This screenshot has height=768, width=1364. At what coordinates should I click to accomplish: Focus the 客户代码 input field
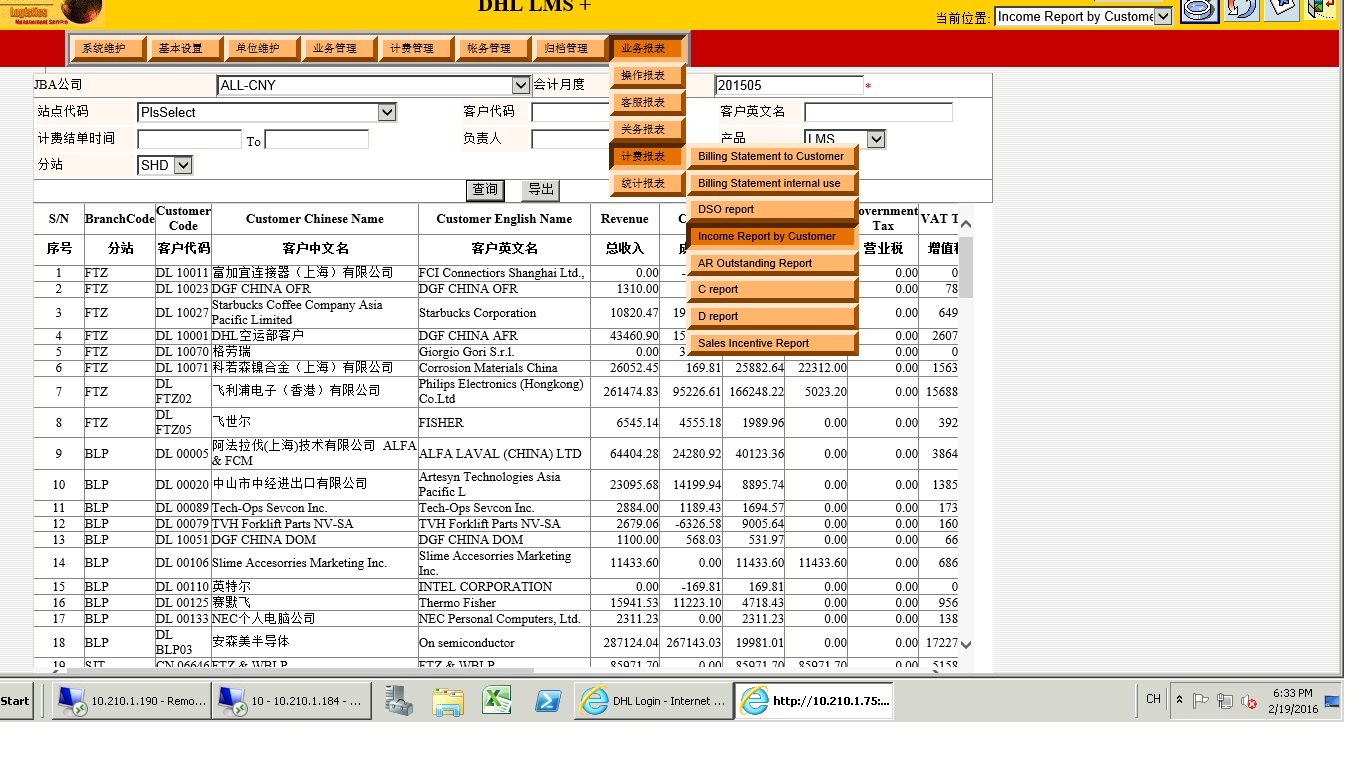[570, 113]
